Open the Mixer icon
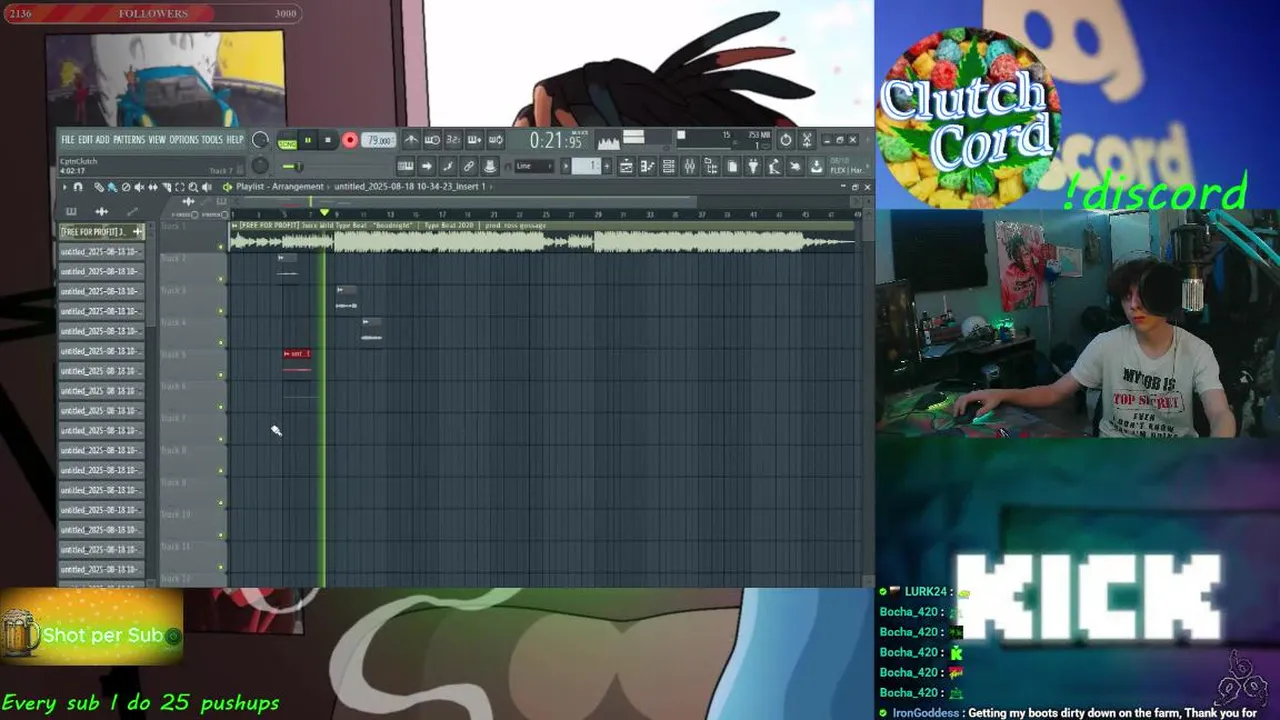 pyautogui.click(x=689, y=166)
